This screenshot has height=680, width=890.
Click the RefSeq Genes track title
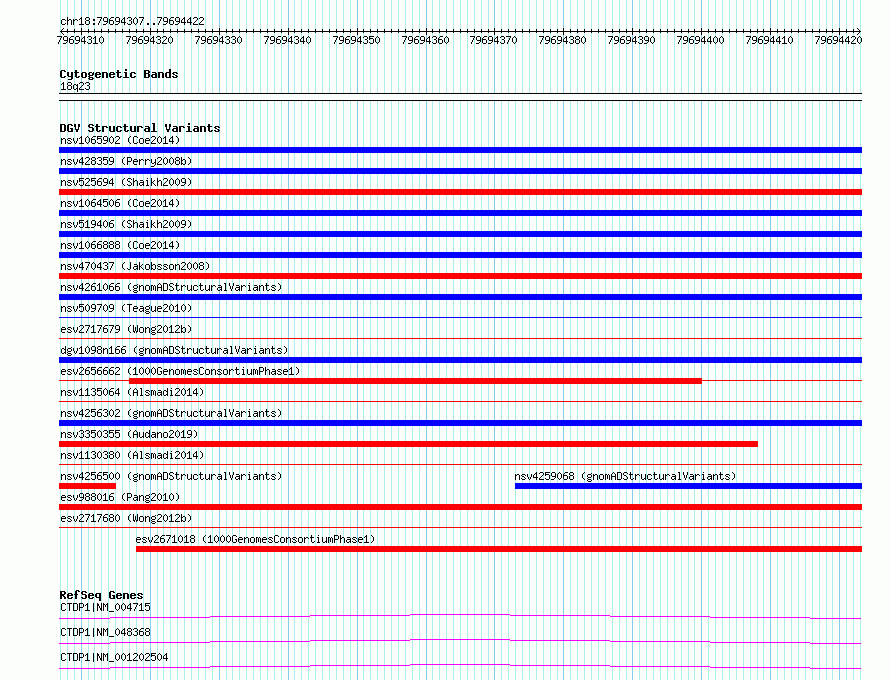point(101,595)
